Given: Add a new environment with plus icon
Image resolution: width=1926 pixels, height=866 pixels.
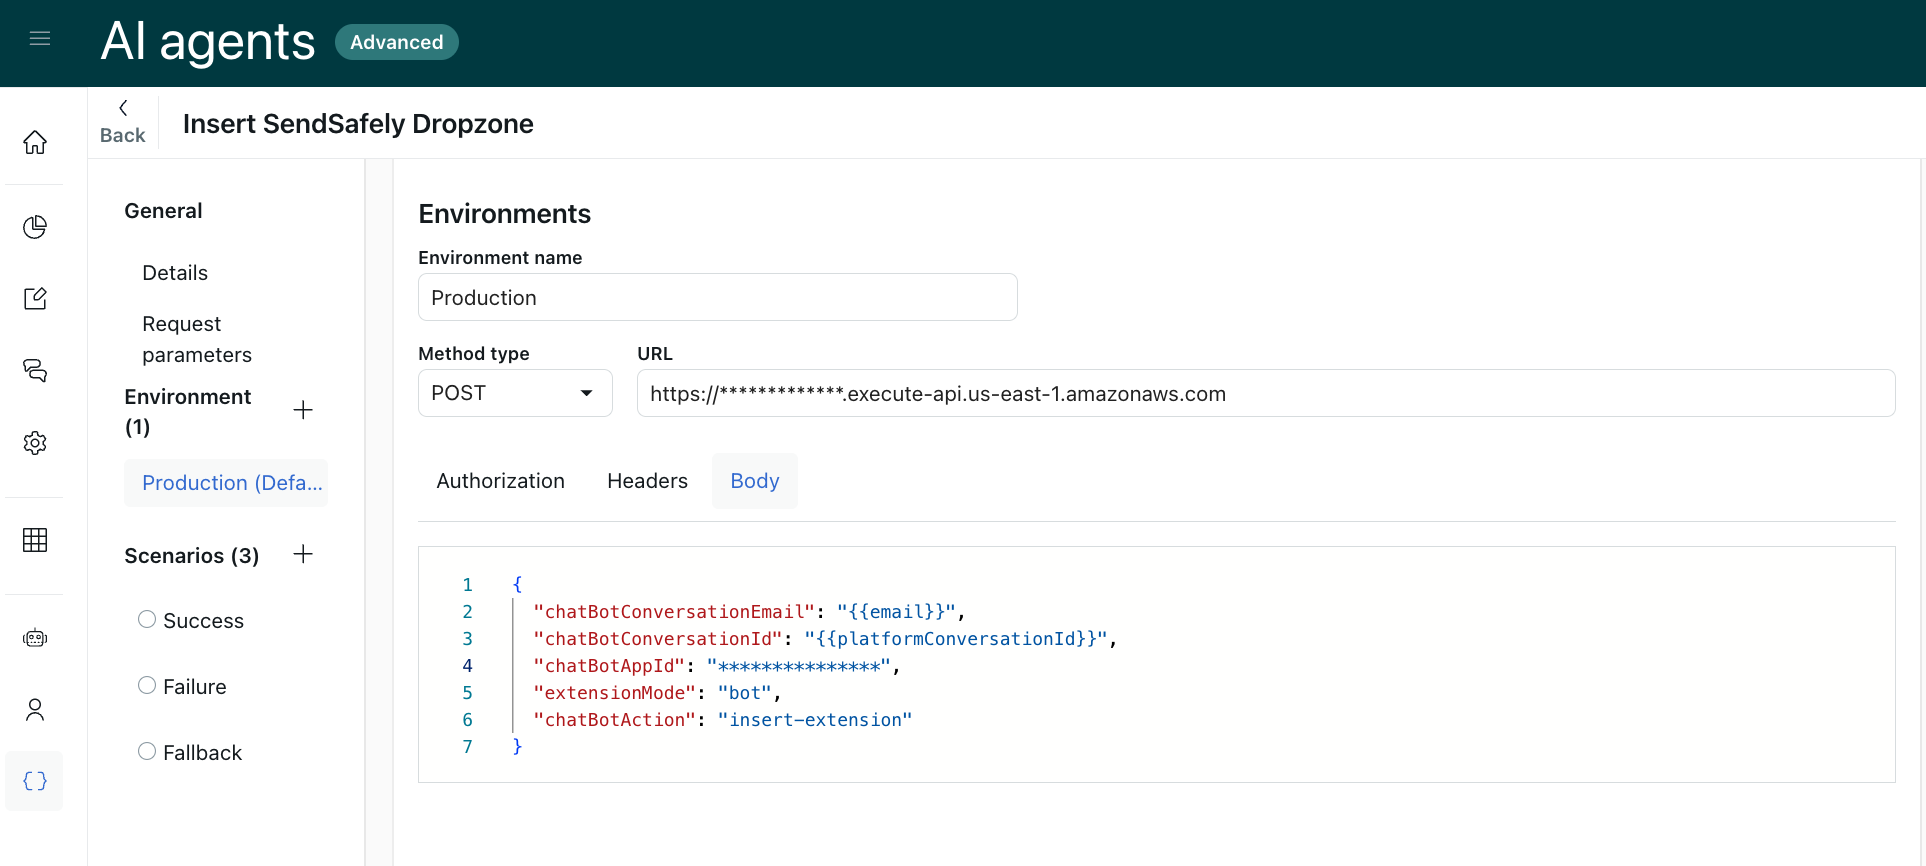Looking at the screenshot, I should (x=303, y=410).
